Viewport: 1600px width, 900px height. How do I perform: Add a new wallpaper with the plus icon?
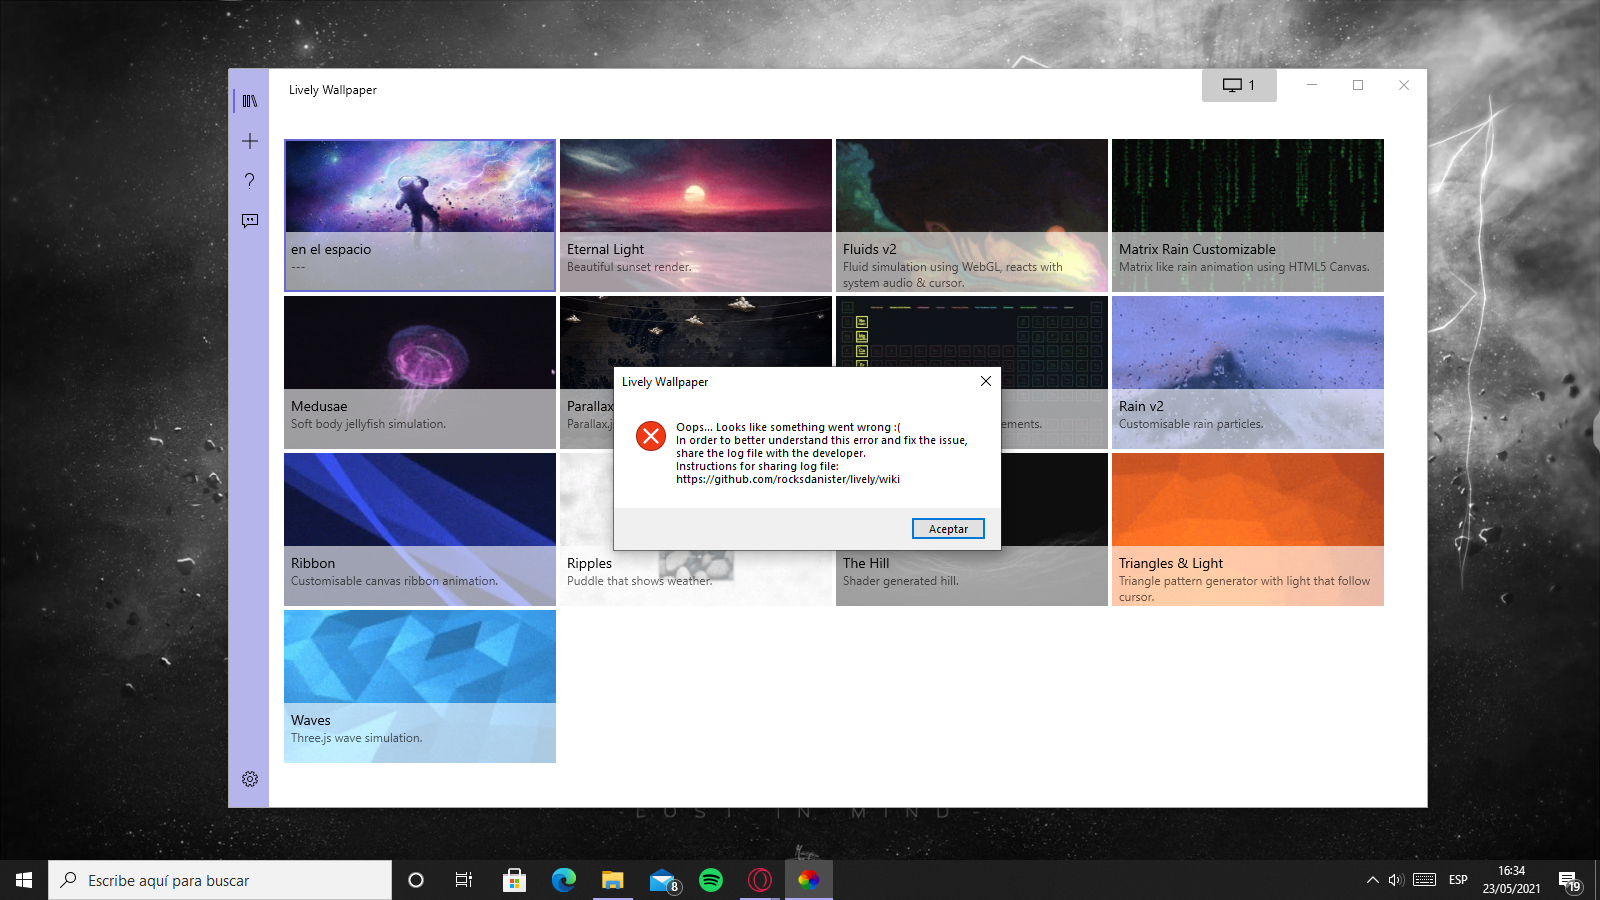pos(249,140)
